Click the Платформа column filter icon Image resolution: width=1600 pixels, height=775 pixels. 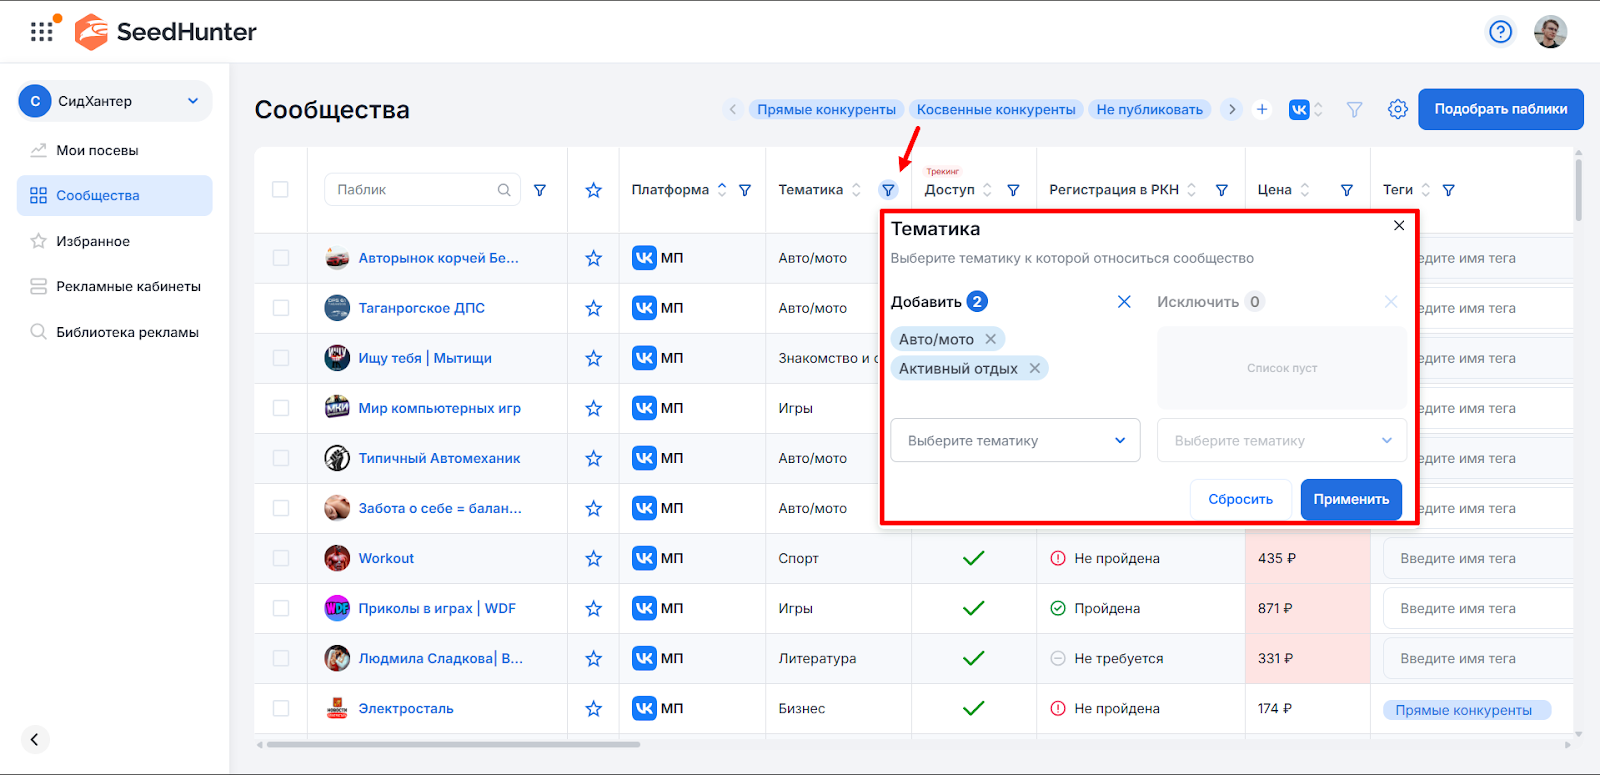(x=745, y=190)
